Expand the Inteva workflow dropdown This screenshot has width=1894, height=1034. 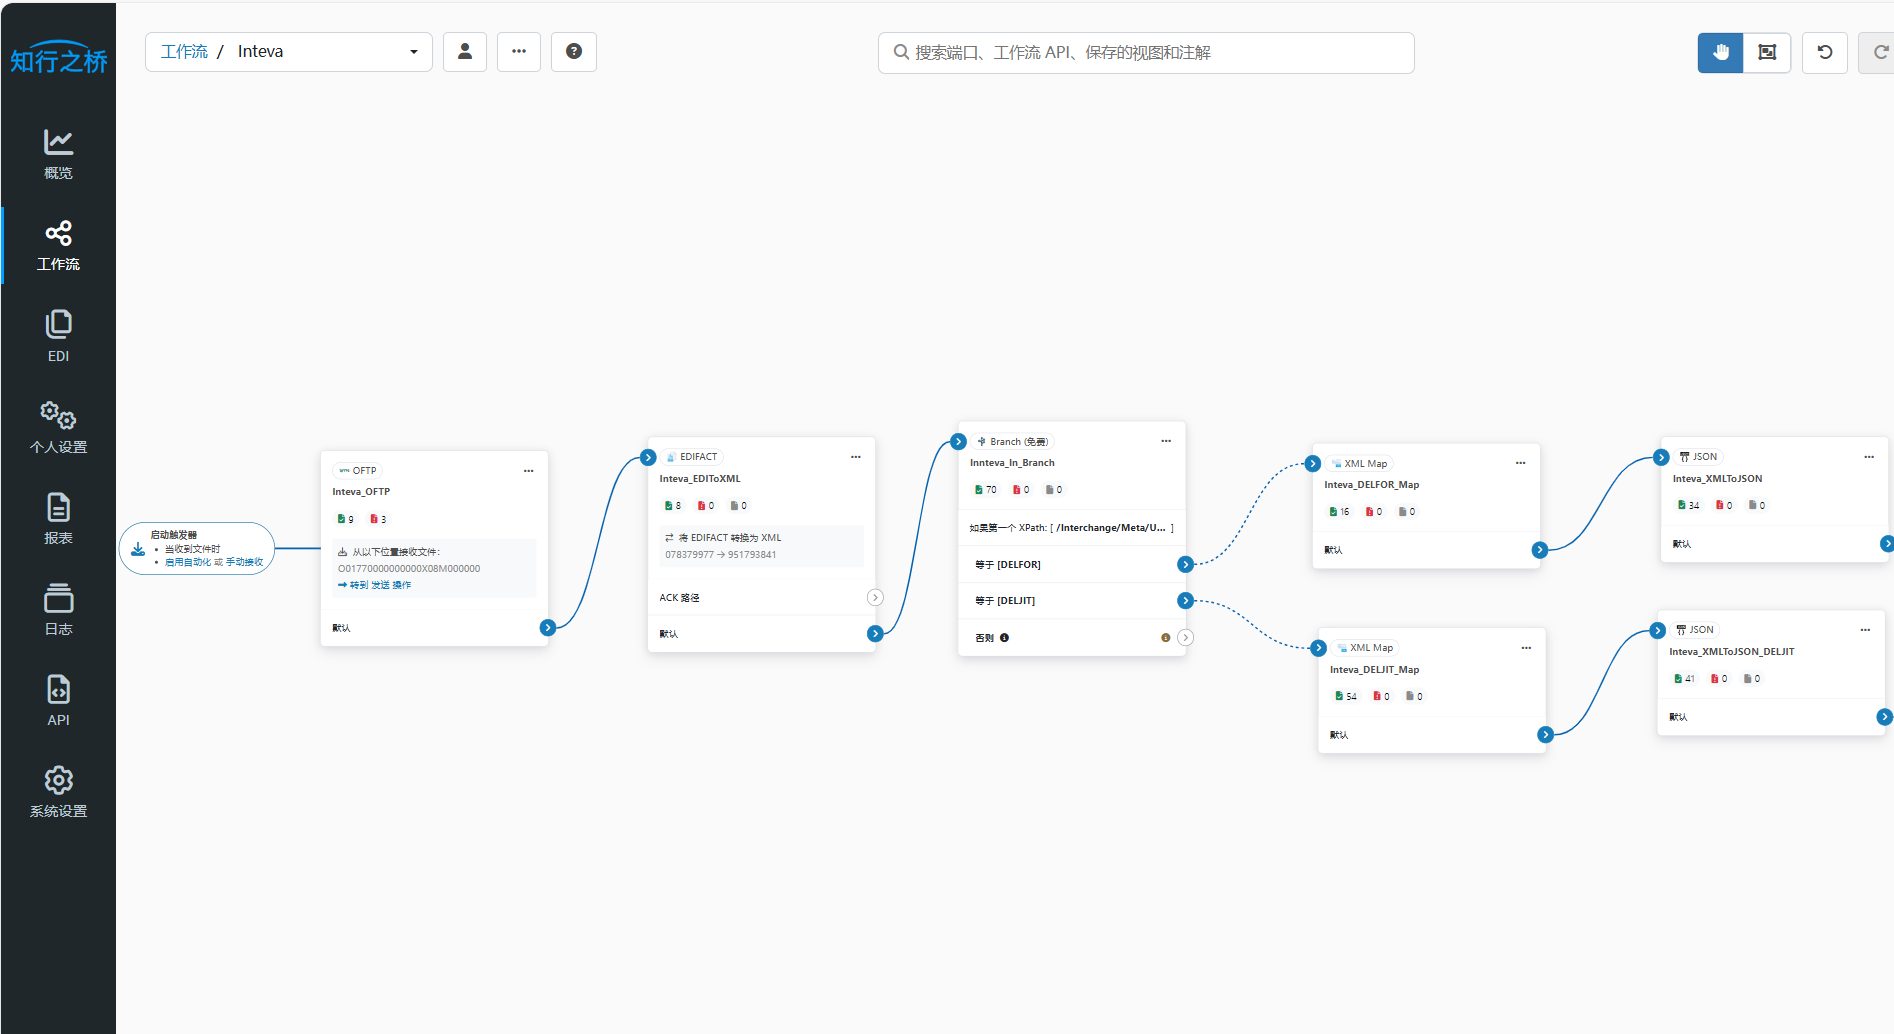tap(413, 52)
